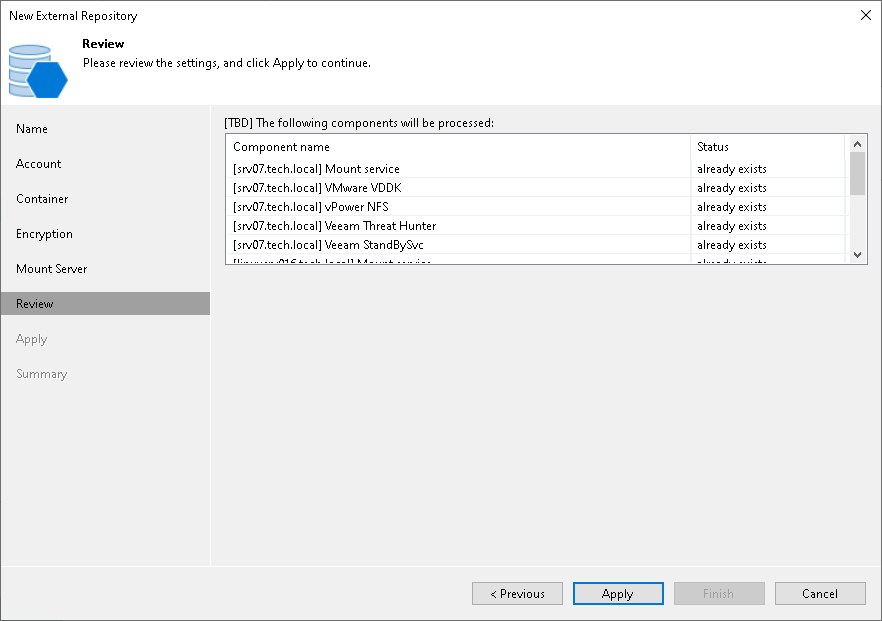The image size is (882, 621).
Task: Select the Summary step in sidebar
Action: pos(105,374)
